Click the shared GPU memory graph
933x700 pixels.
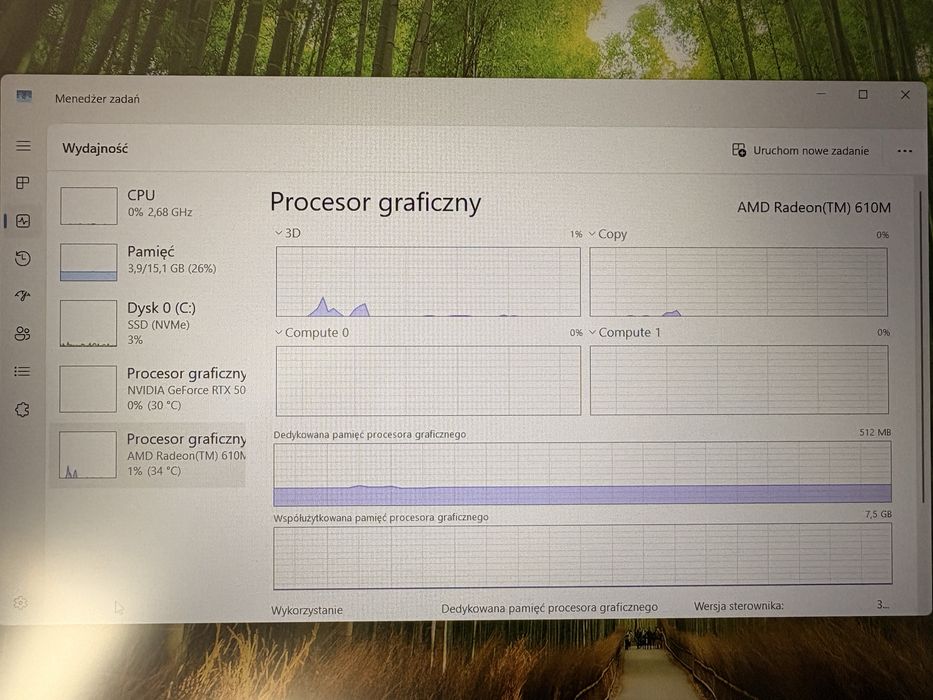pos(583,557)
